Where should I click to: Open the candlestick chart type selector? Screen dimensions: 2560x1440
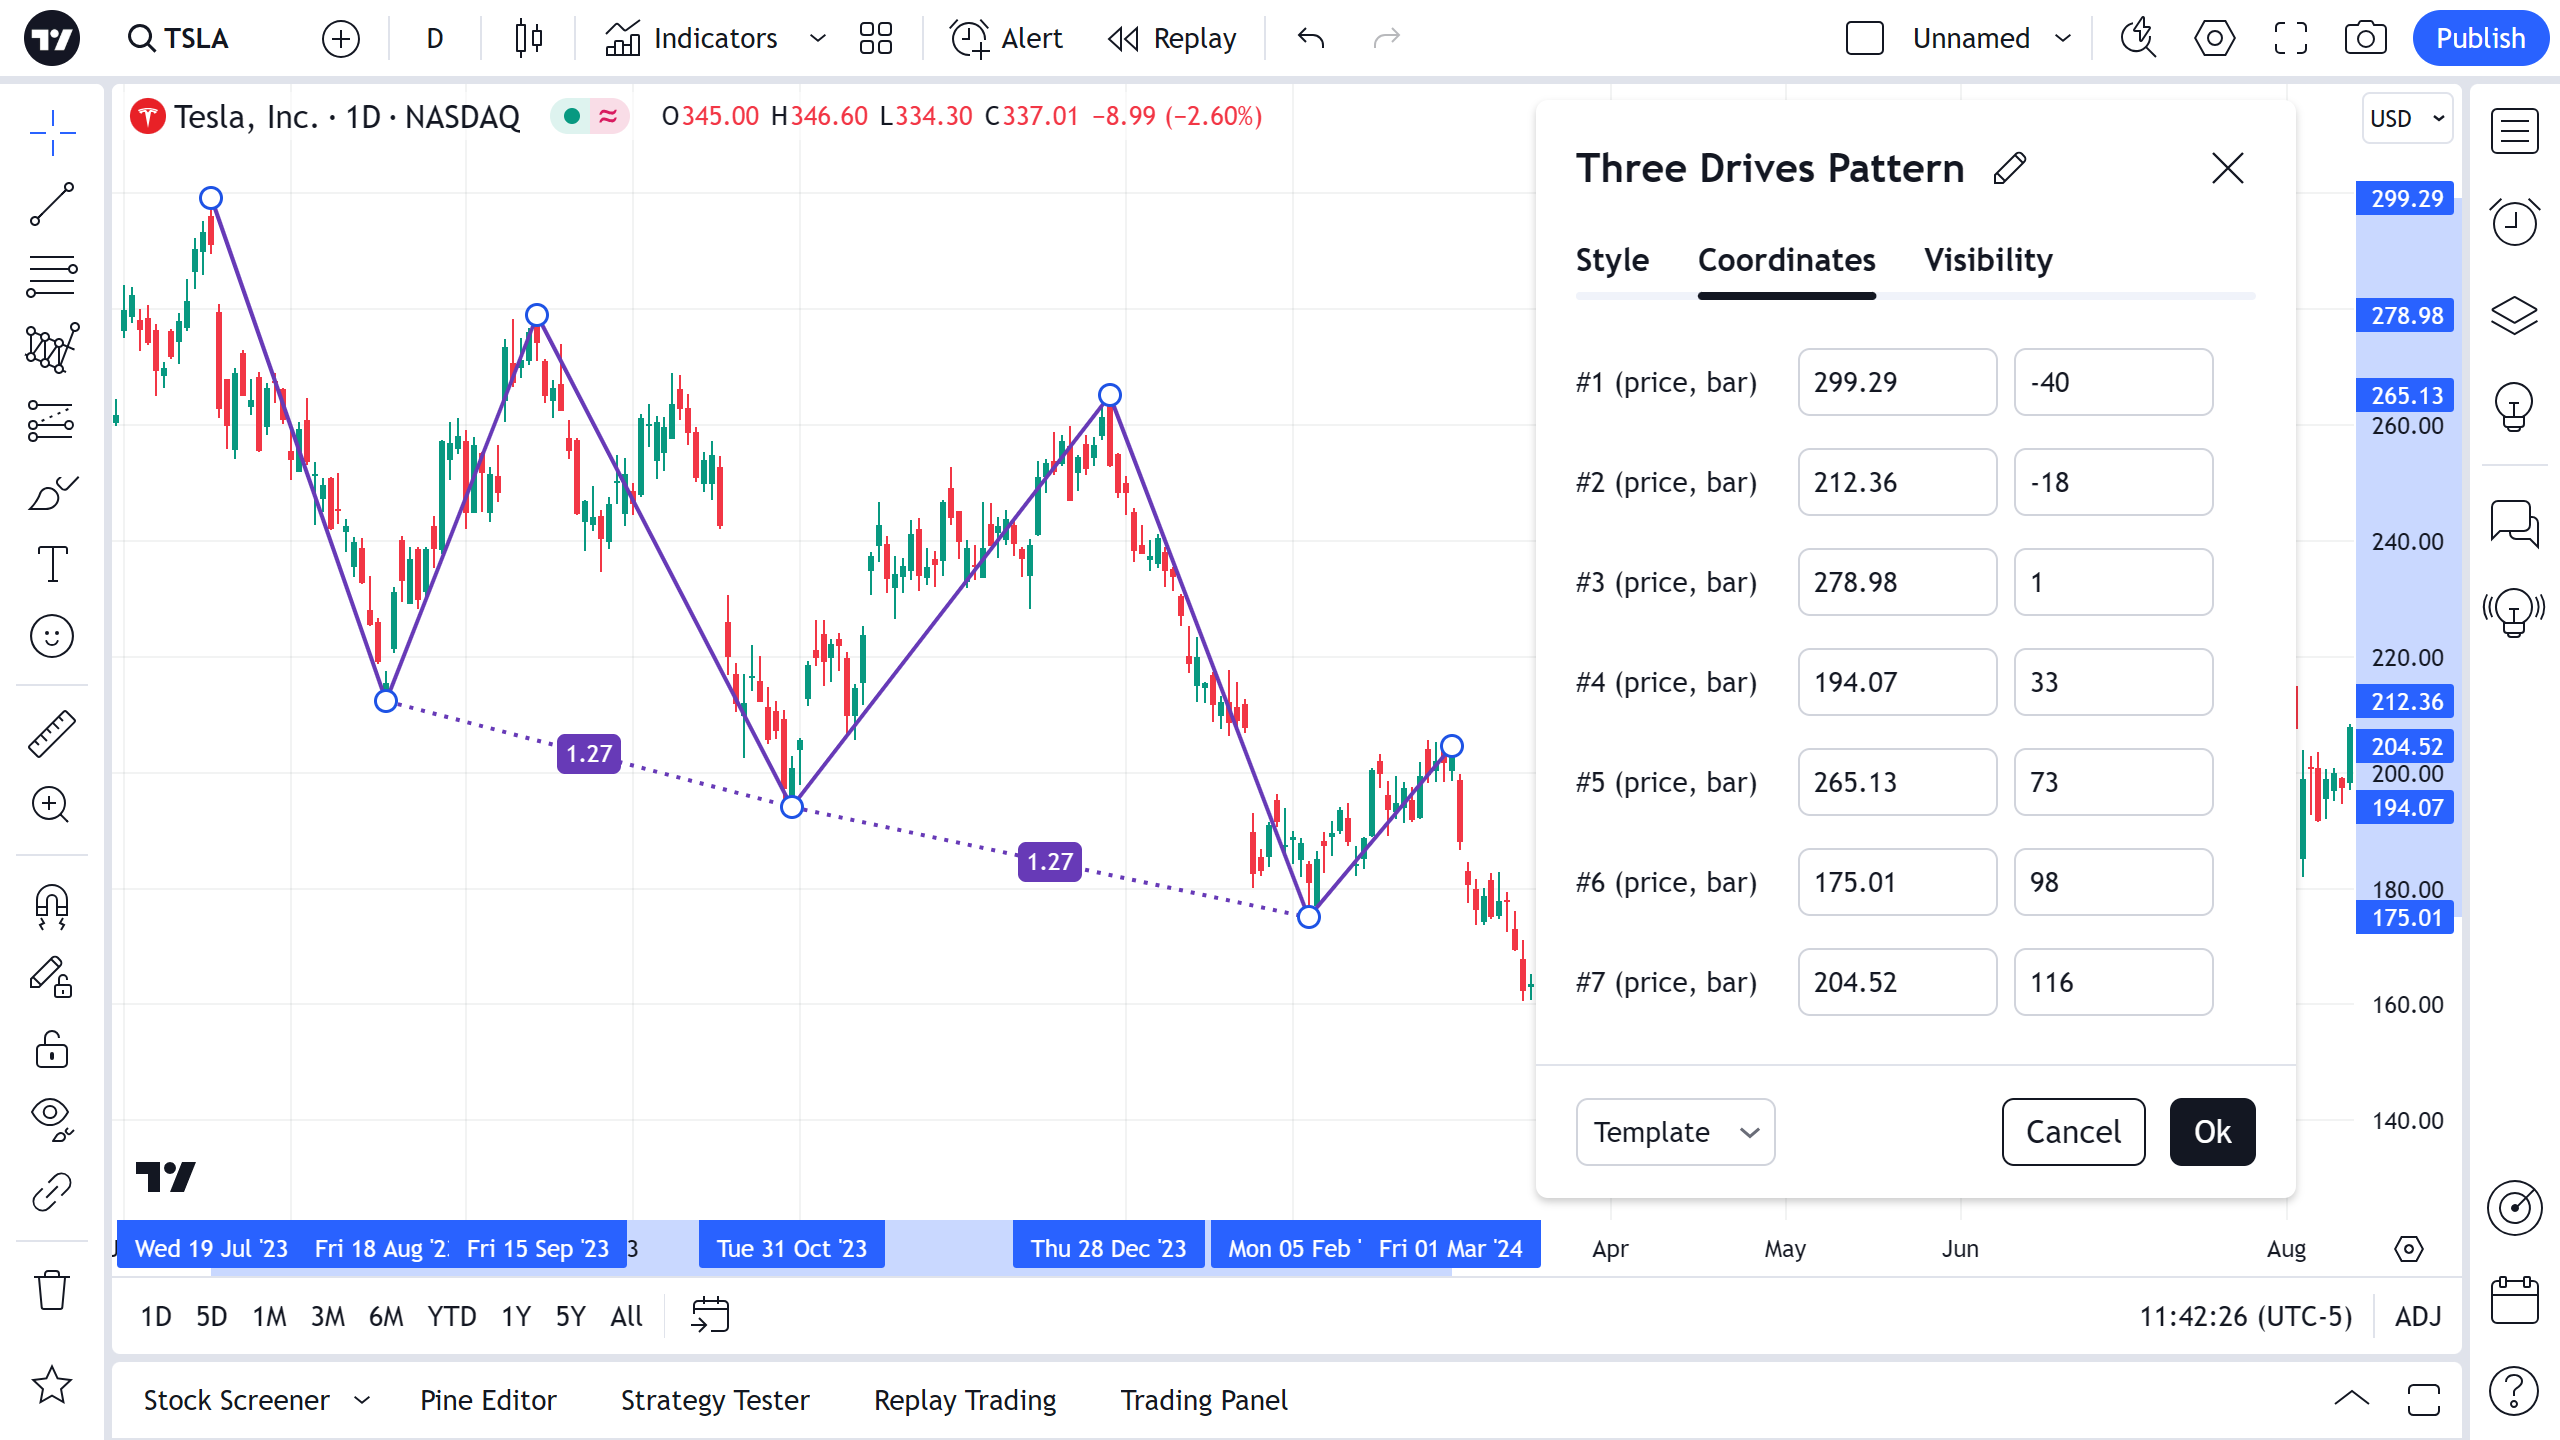click(528, 39)
